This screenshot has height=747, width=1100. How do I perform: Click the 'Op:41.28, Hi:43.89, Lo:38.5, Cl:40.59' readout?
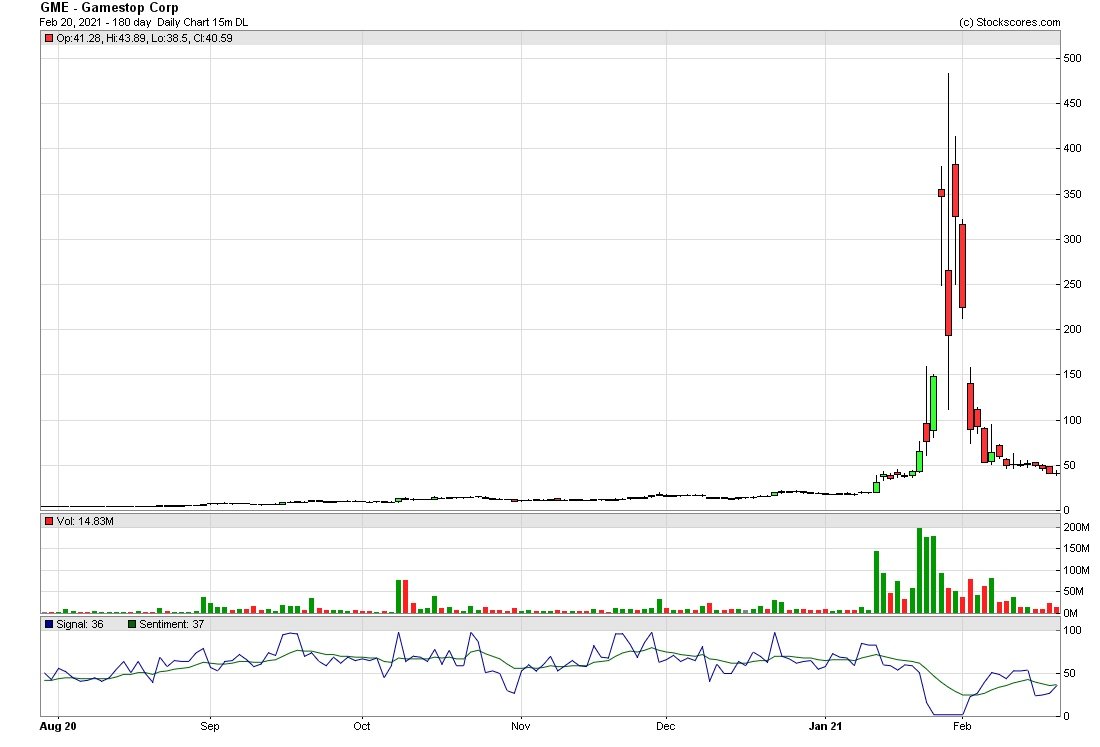pyautogui.click(x=145, y=39)
